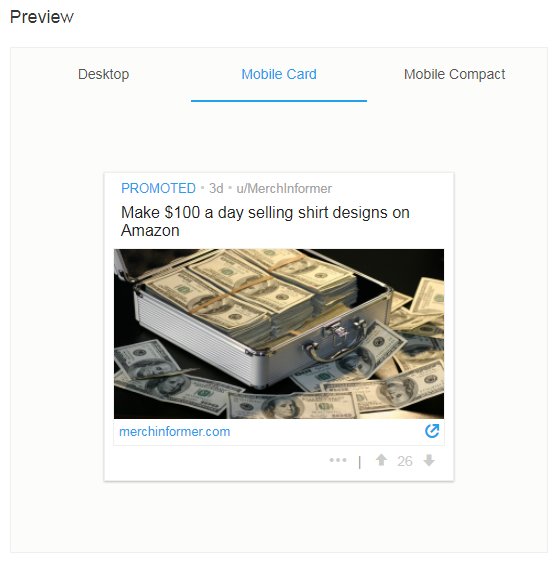The height and width of the screenshot is (568, 556).
Task: Select the Mobile Card tab
Action: pyautogui.click(x=279, y=74)
